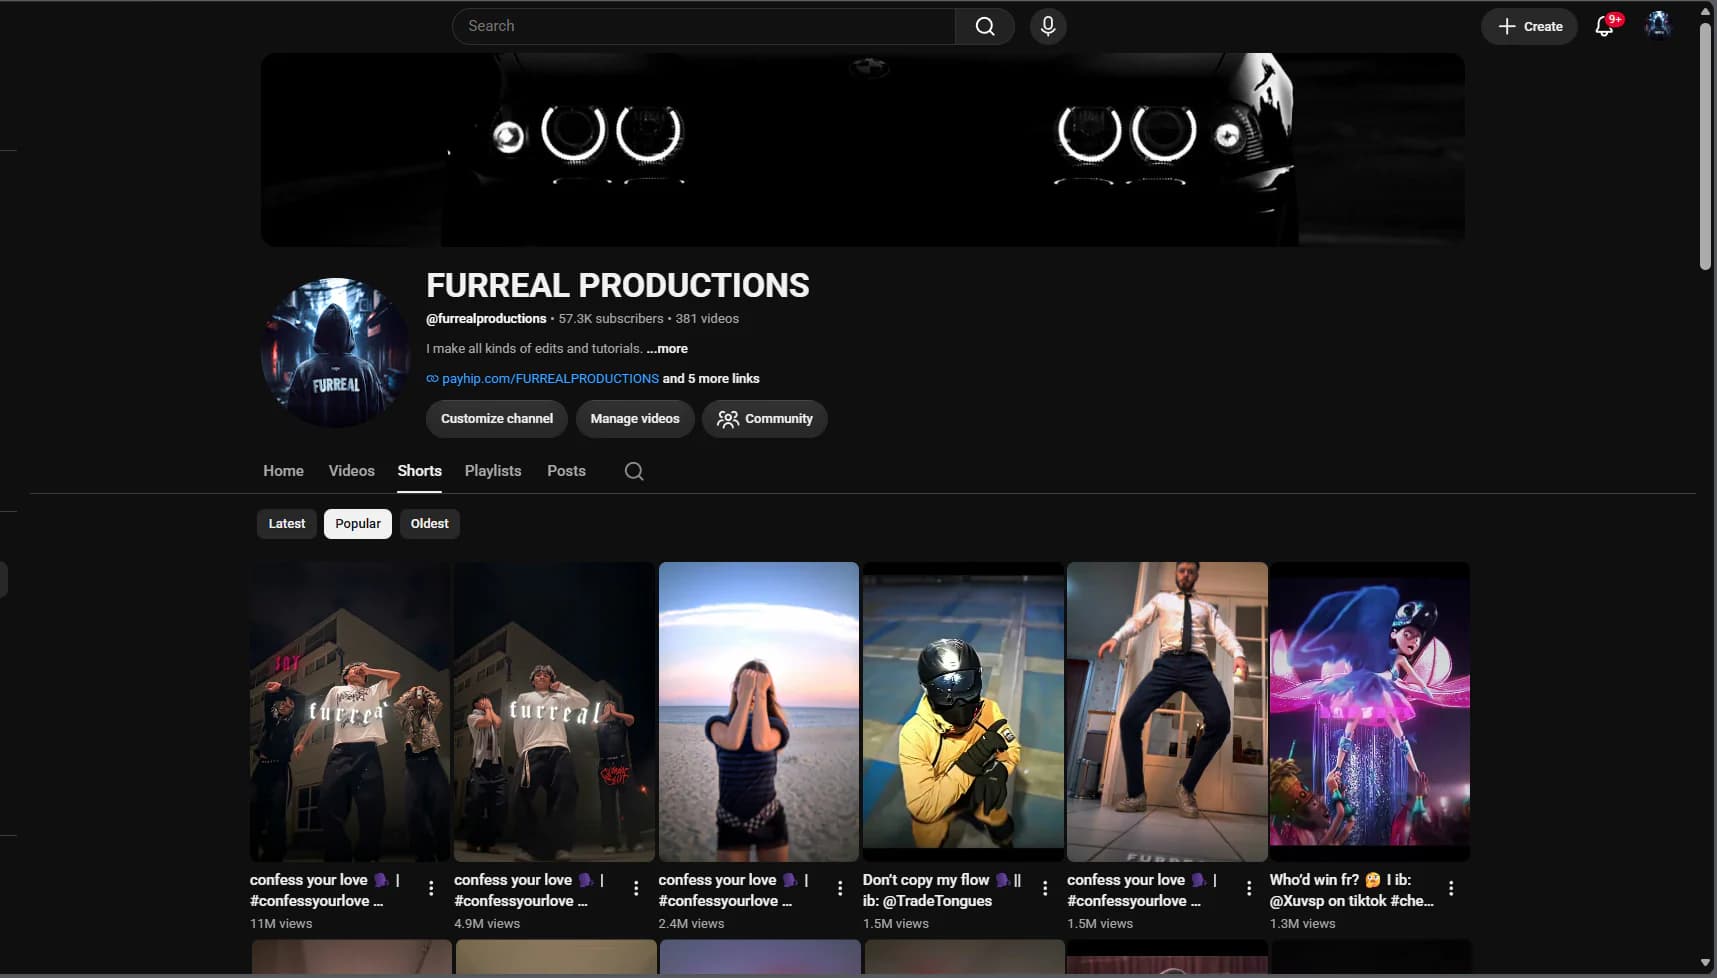
Task: Click the page vertical scrollbar thumb
Action: pyautogui.click(x=1706, y=145)
